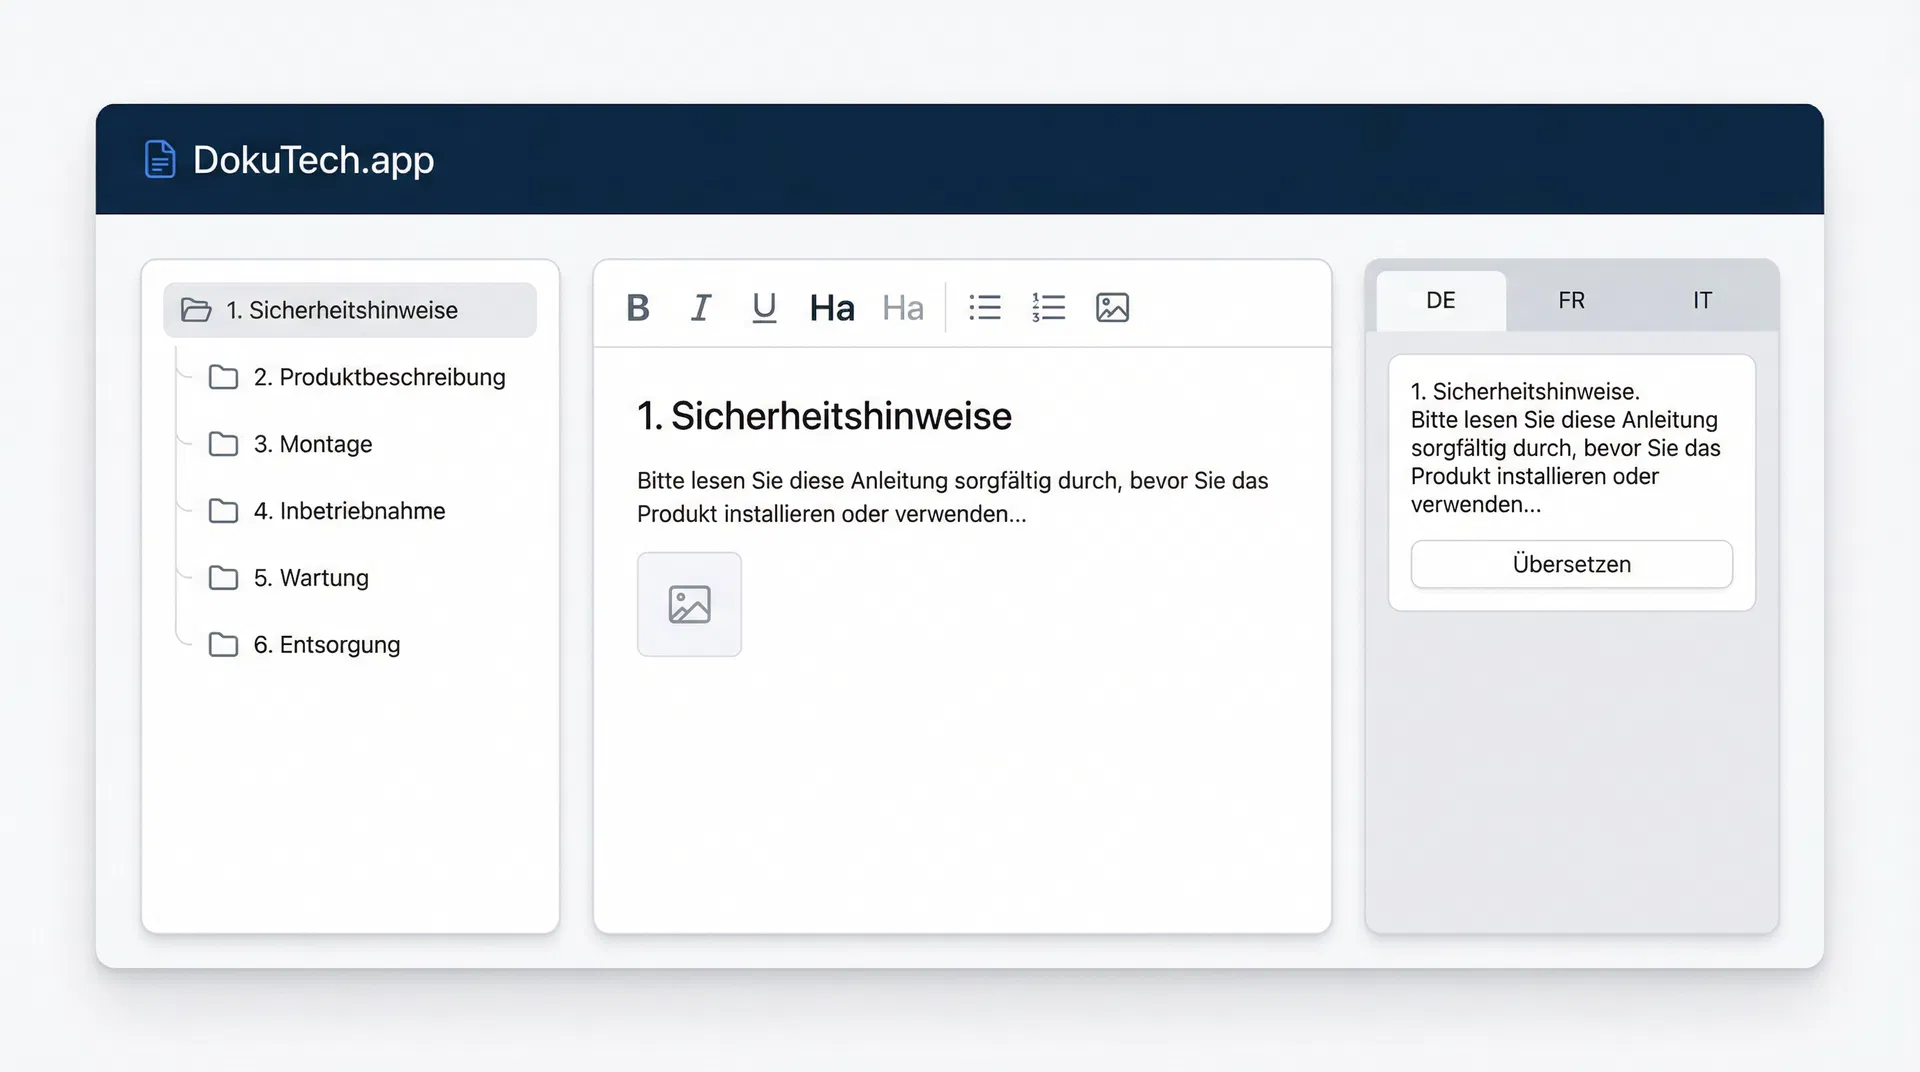The height and width of the screenshot is (1072, 1920).
Task: Click the image placeholder in the document
Action: click(689, 605)
